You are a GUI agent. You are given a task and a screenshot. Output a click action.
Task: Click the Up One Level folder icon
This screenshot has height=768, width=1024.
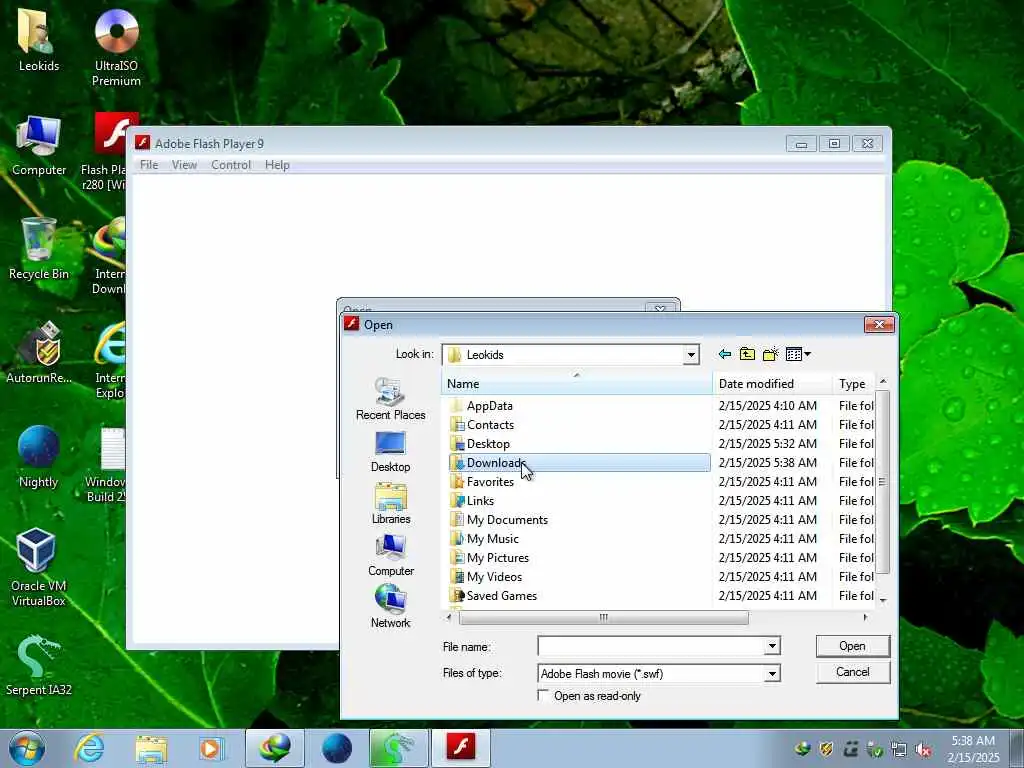747,354
